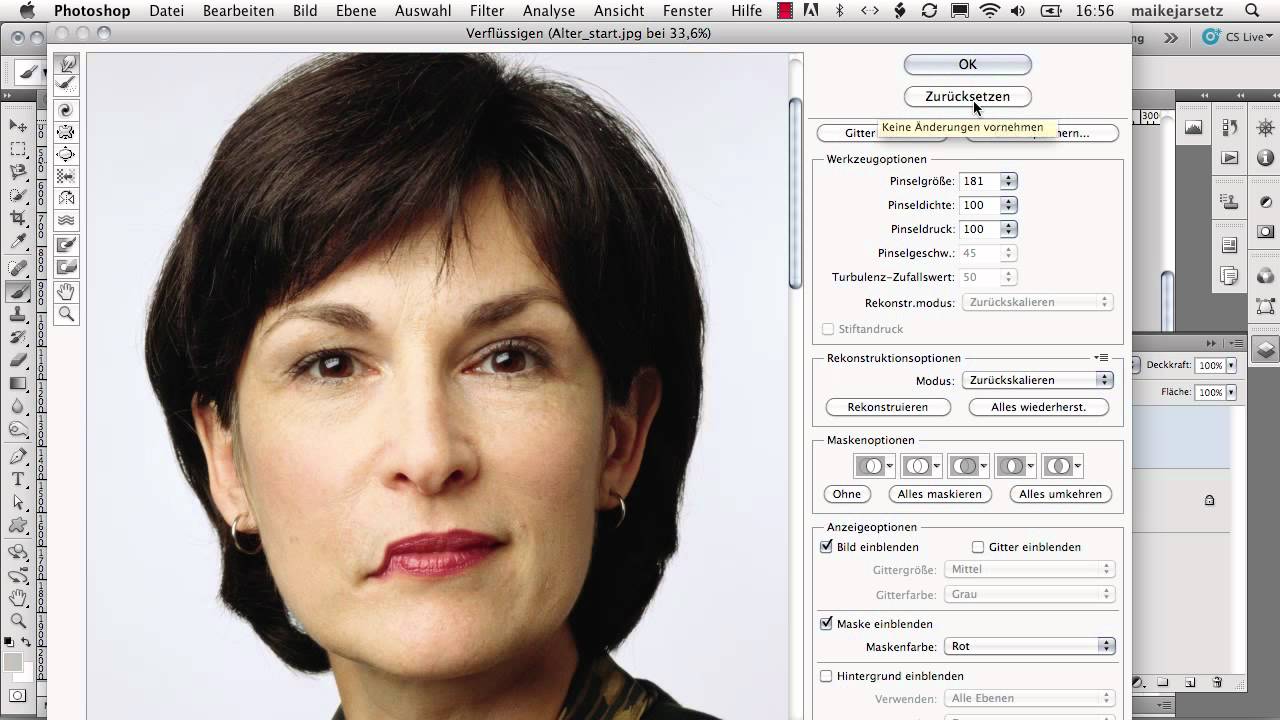Viewport: 1280px width, 720px height.
Task: Select the Rectangular Marquee tool
Action: 18,149
